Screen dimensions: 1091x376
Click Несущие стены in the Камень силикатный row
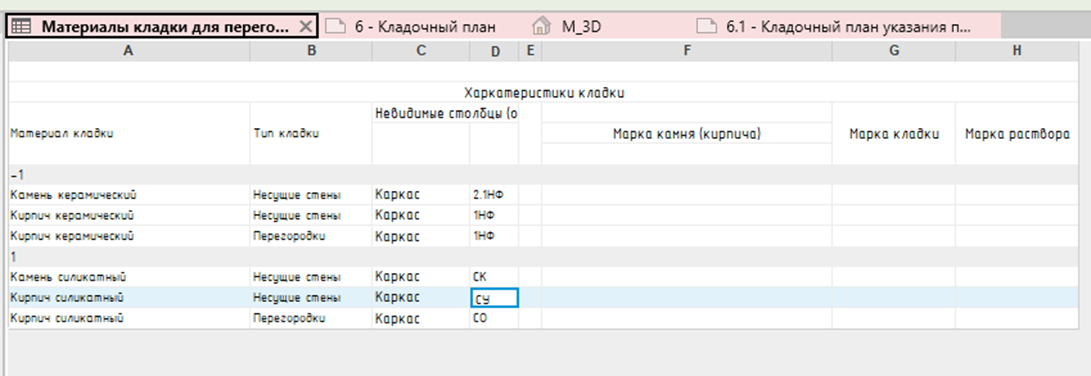click(311, 276)
